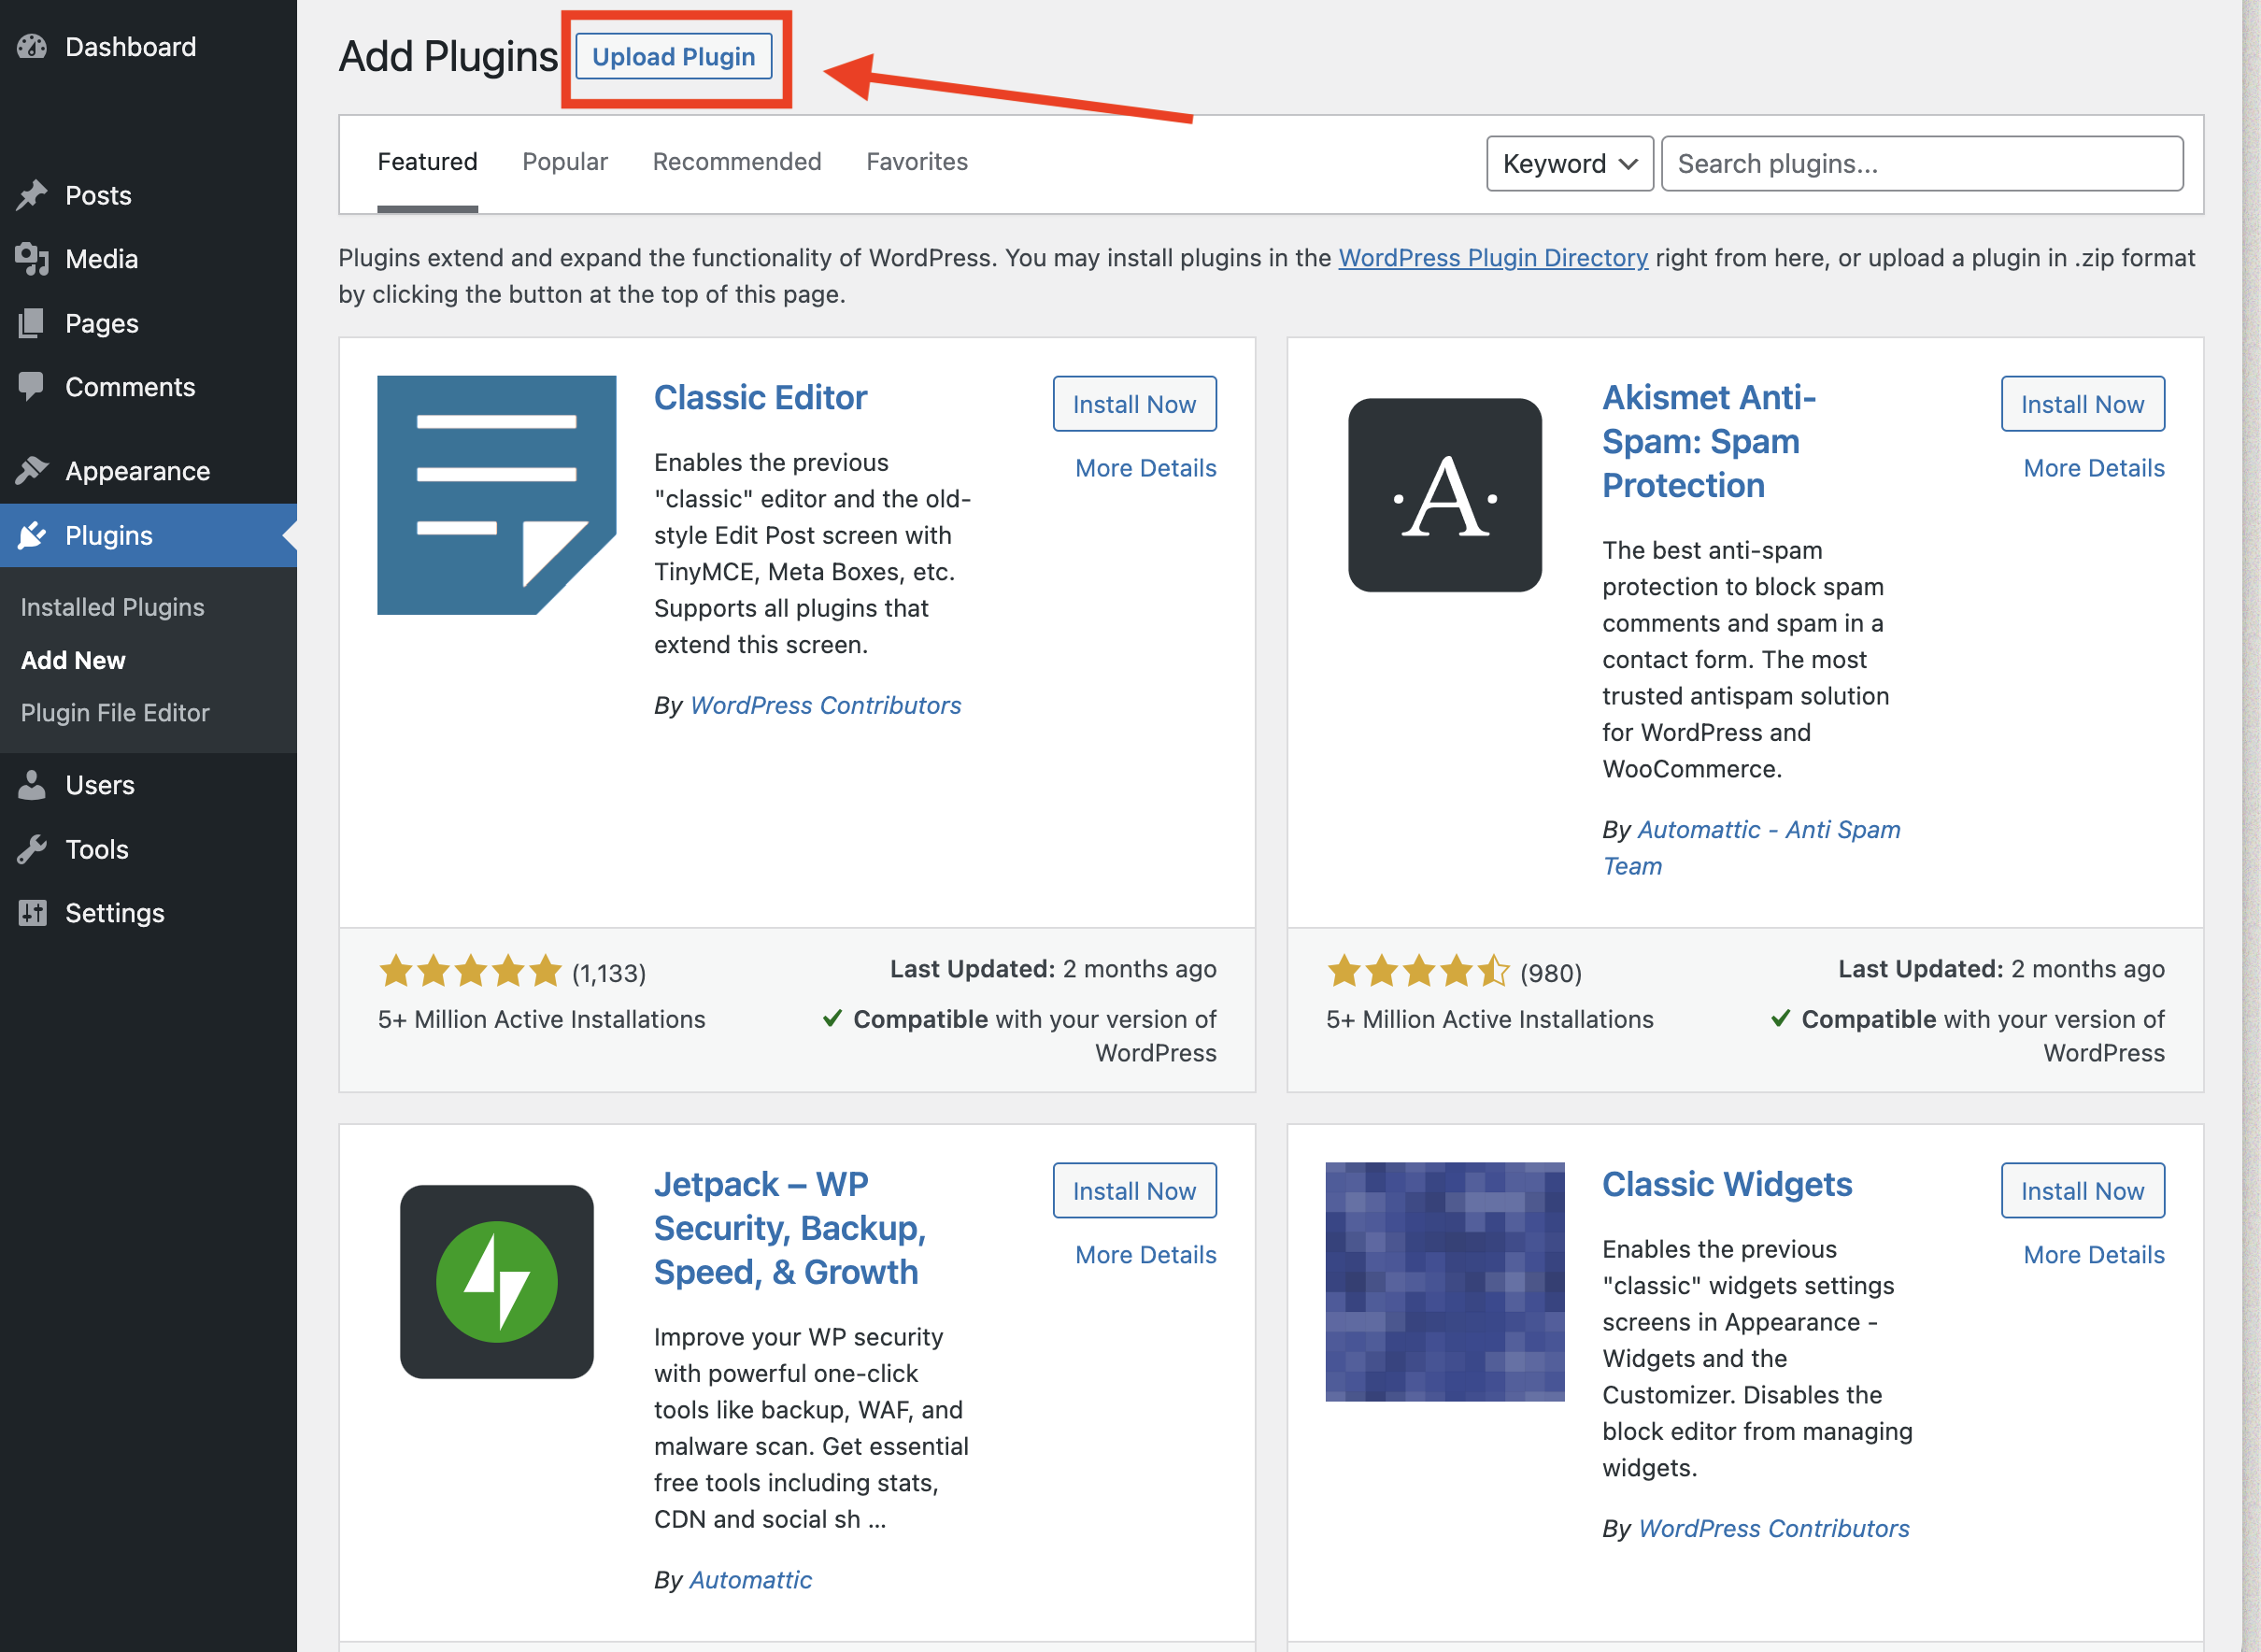Click the Settings sliders icon
Screen dimensions: 2261x1652
coord(32,913)
